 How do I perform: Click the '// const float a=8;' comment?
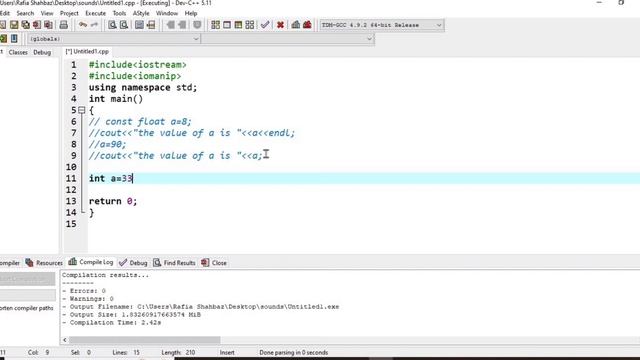tap(140, 122)
